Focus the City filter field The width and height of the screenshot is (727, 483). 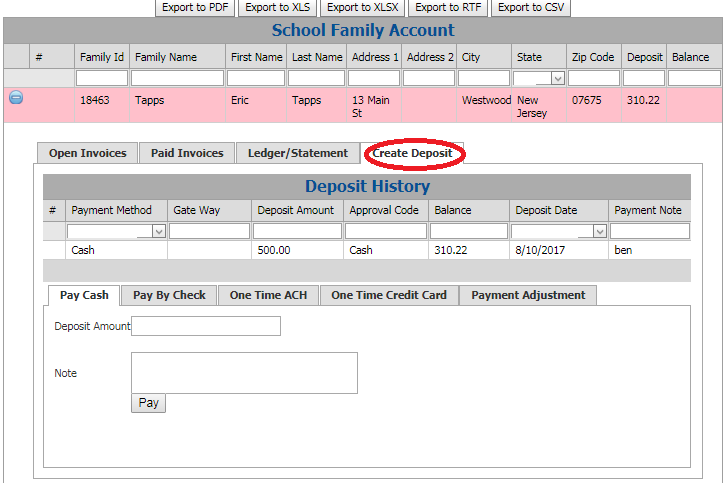click(484, 78)
